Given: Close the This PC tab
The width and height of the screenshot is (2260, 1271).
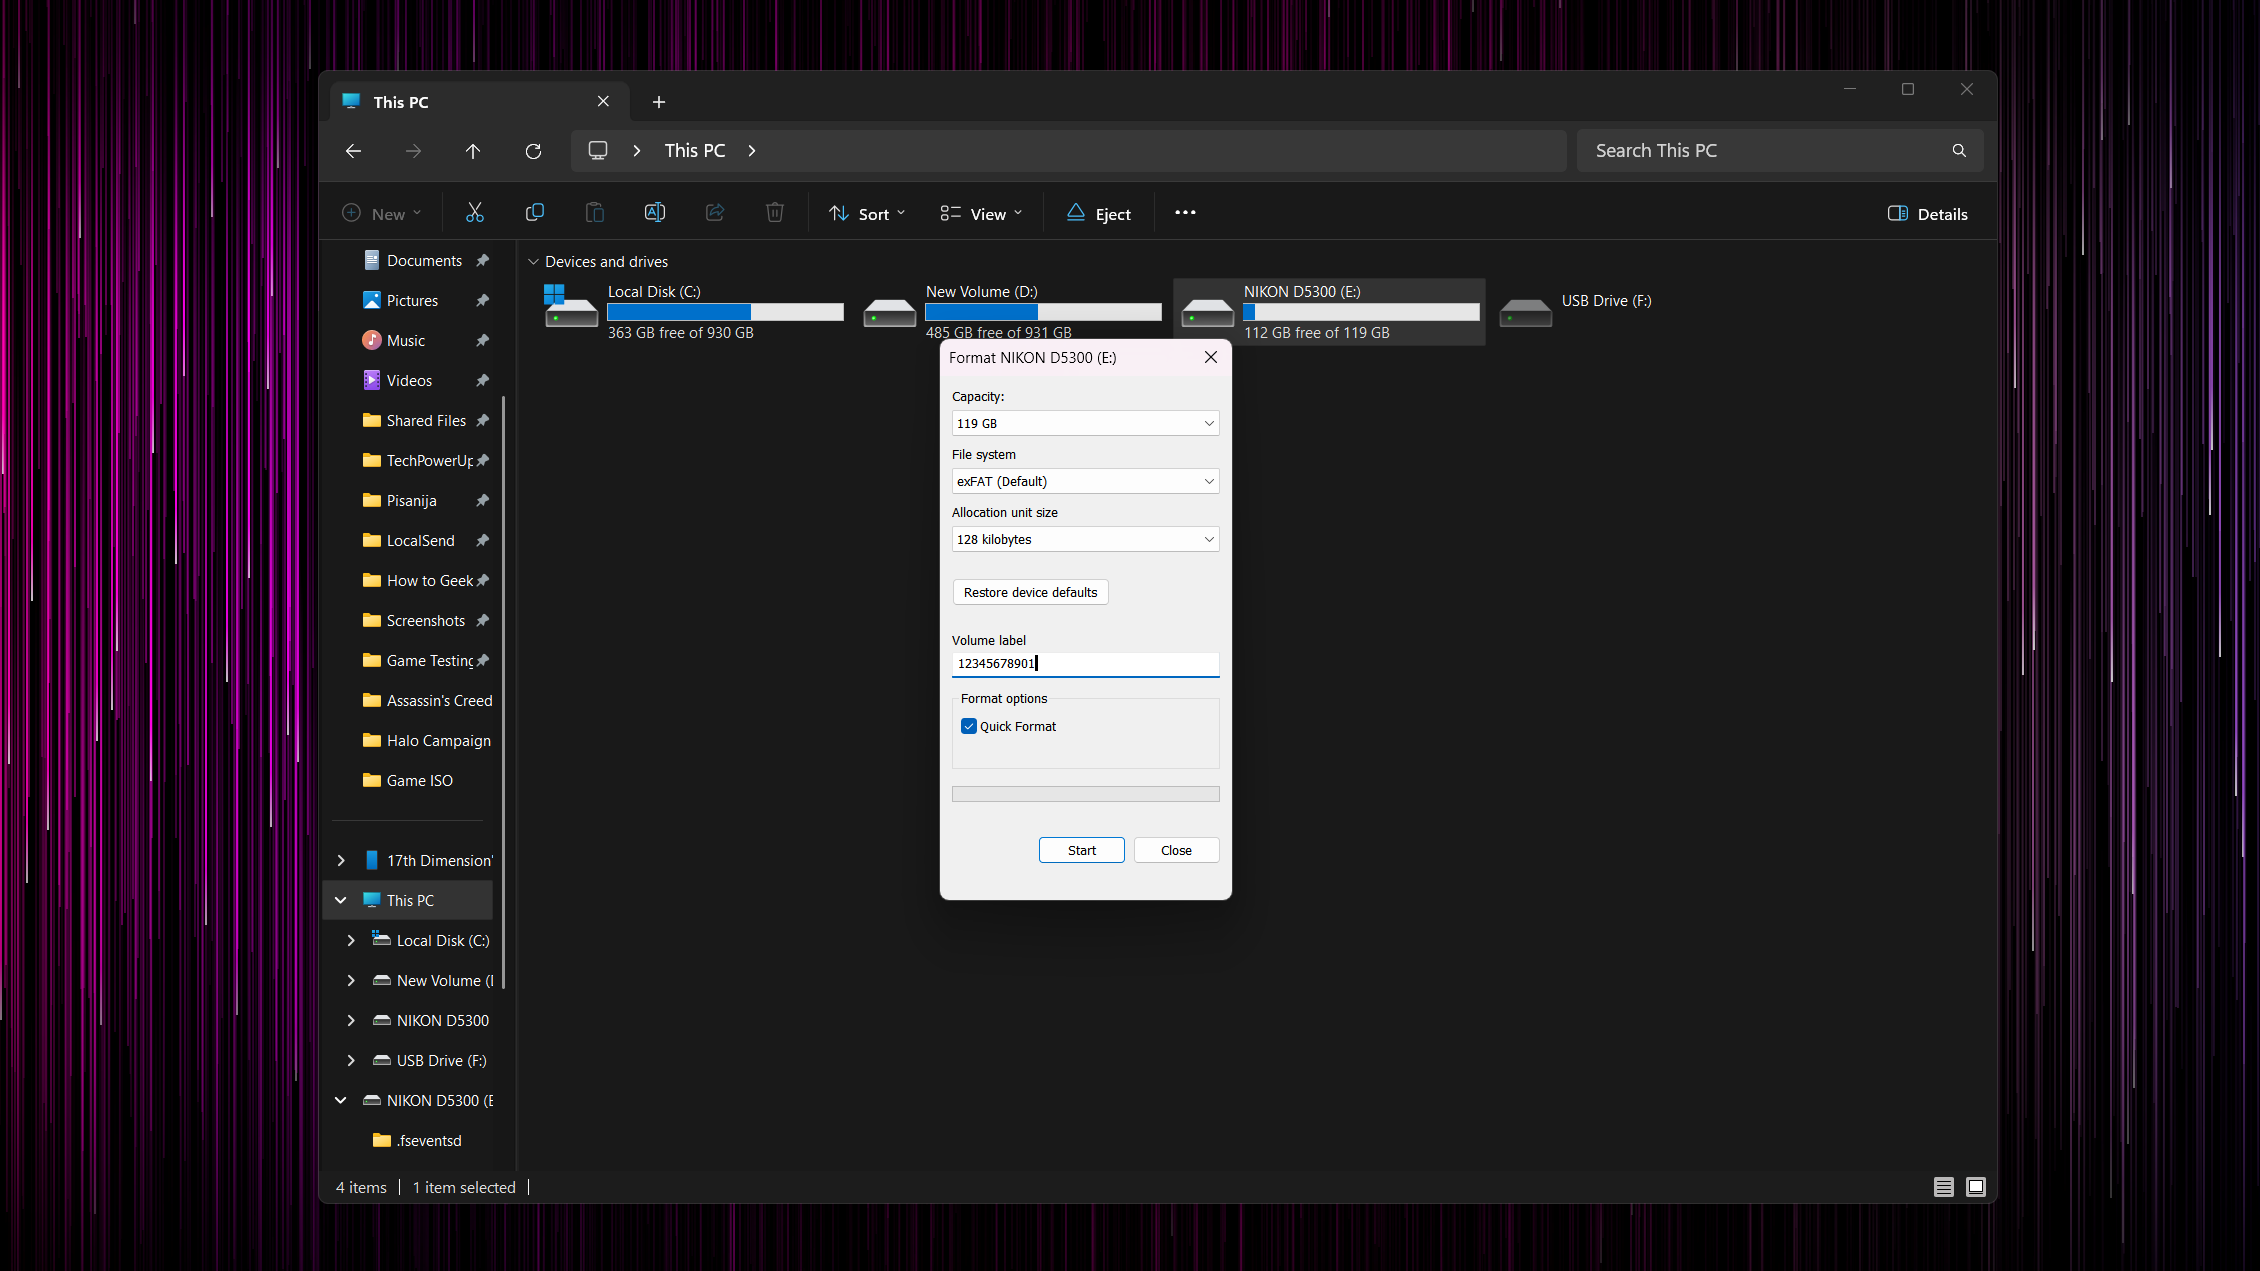Looking at the screenshot, I should coord(603,102).
